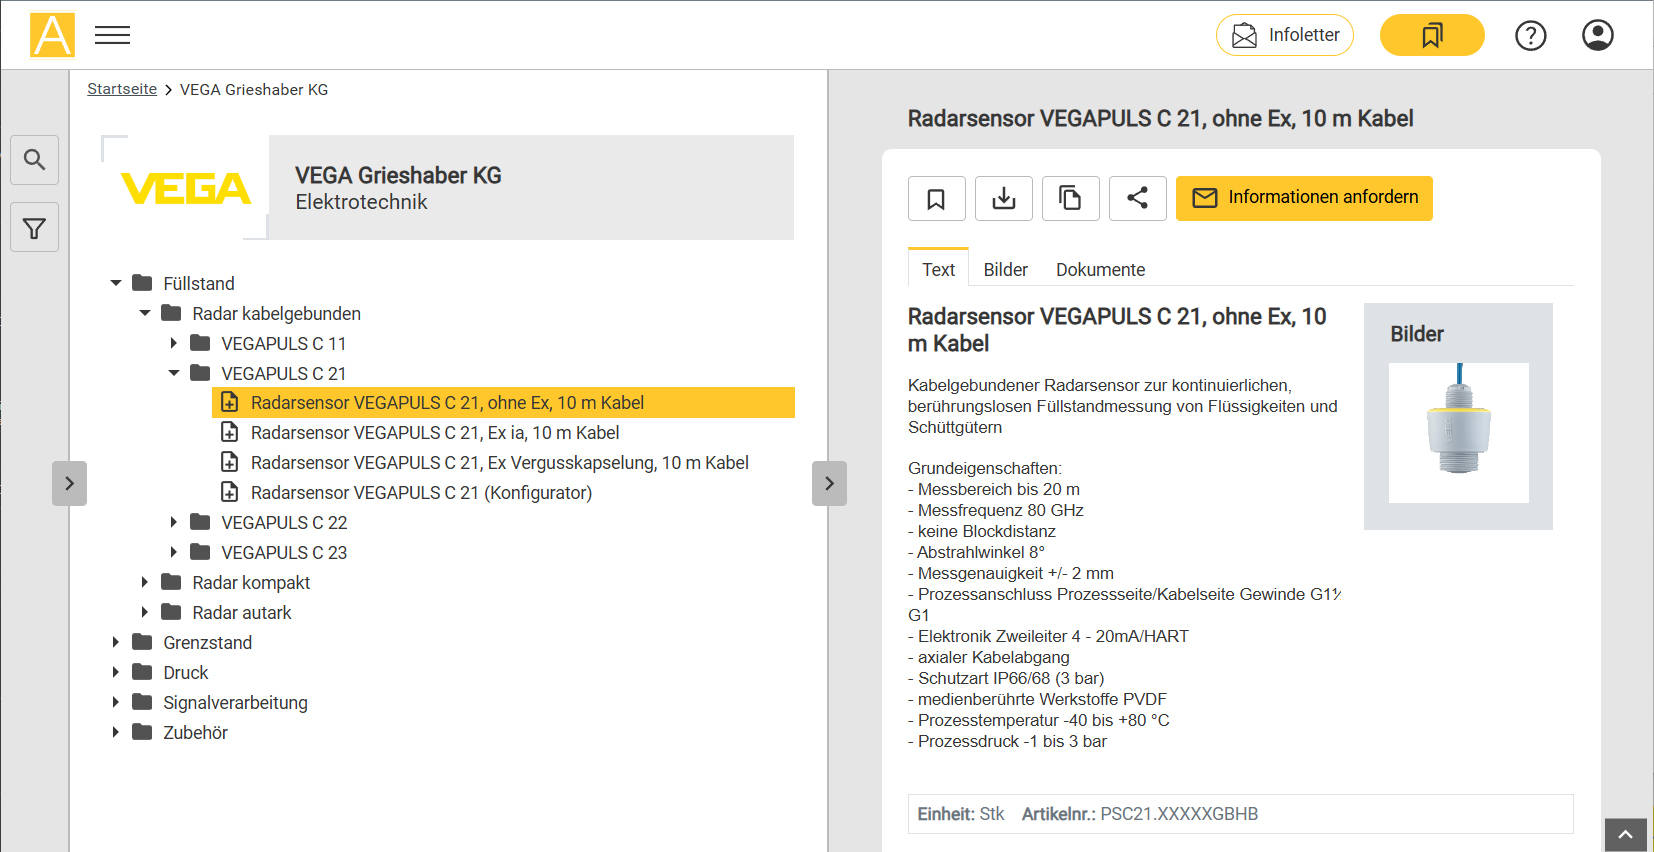This screenshot has width=1654, height=852.
Task: Copy product text using copy icon
Action: tap(1070, 198)
